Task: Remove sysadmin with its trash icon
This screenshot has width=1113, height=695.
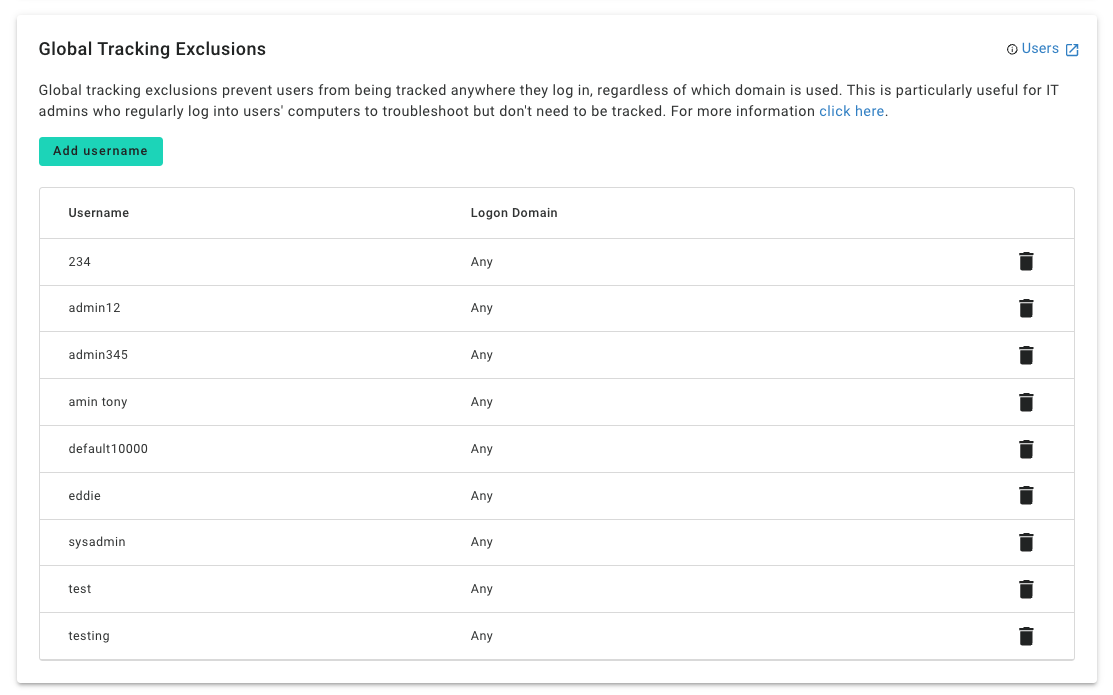Action: [x=1026, y=542]
